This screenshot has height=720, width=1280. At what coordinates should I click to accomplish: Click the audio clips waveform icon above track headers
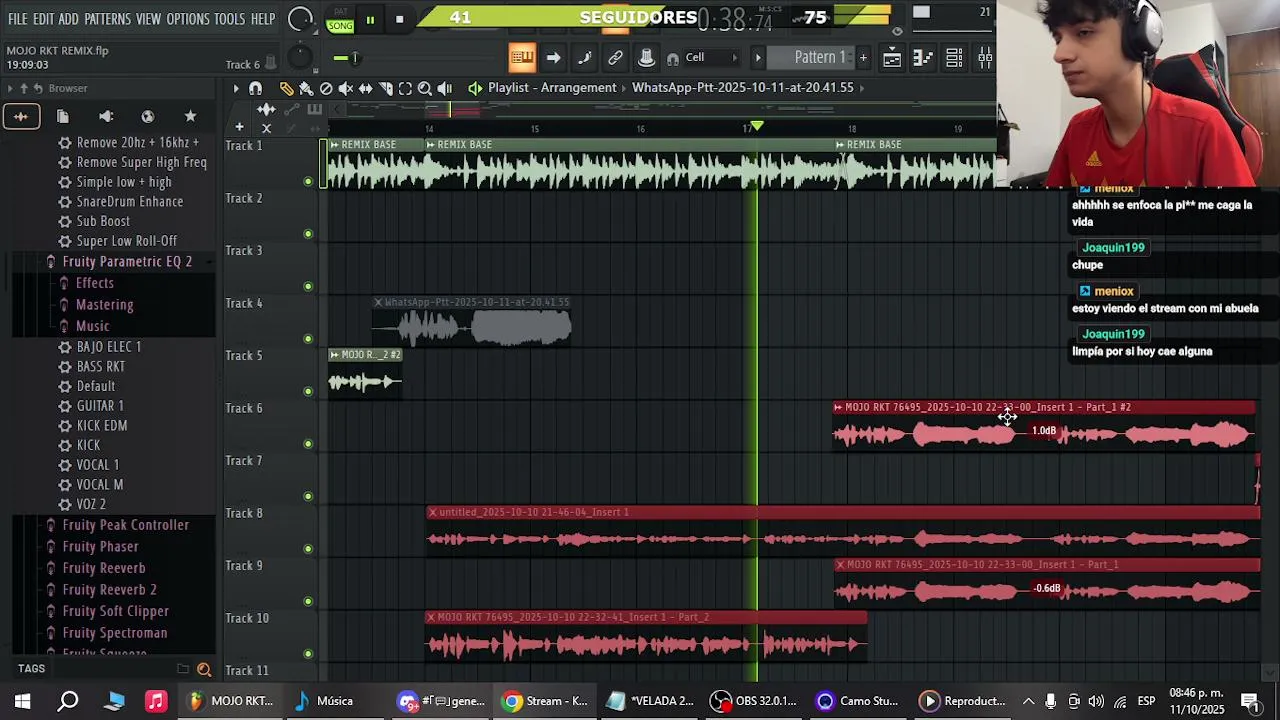266,109
